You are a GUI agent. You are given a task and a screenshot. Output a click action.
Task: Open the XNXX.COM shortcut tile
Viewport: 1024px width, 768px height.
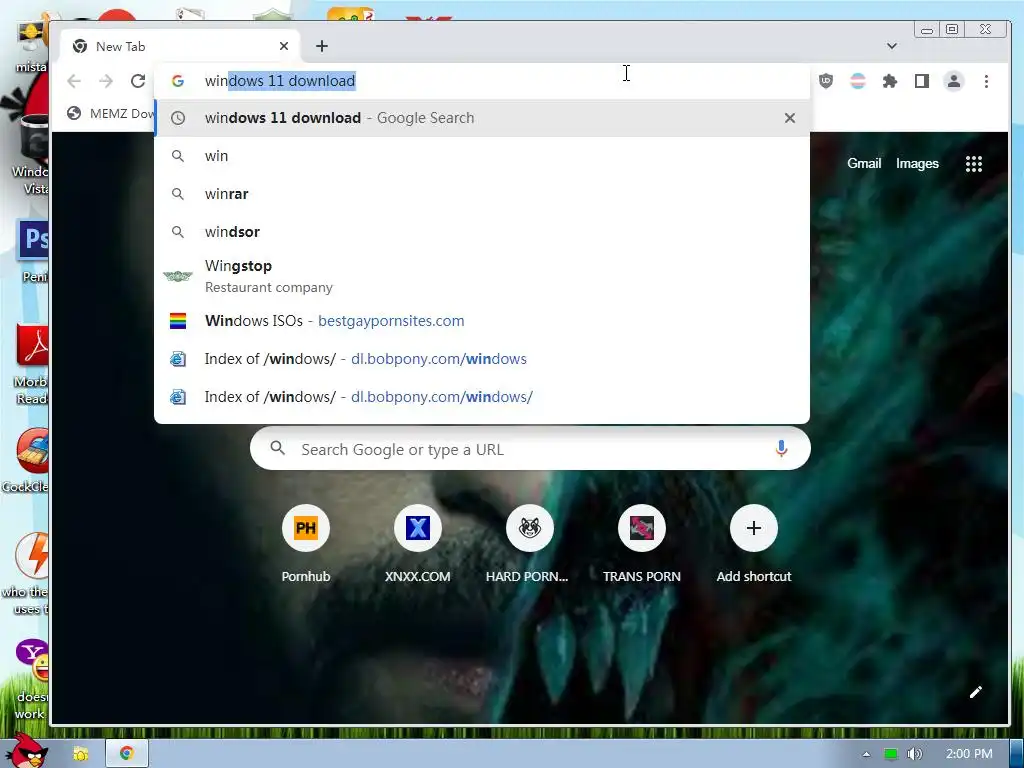coord(417,544)
